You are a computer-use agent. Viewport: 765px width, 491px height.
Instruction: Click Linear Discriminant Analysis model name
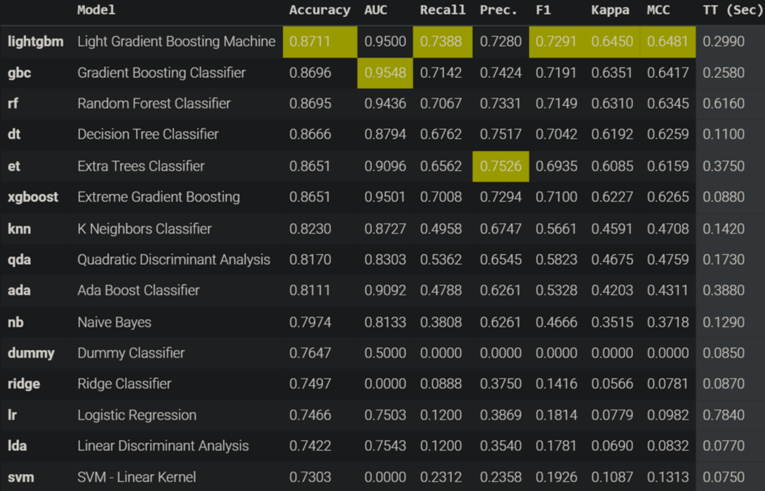coord(163,446)
